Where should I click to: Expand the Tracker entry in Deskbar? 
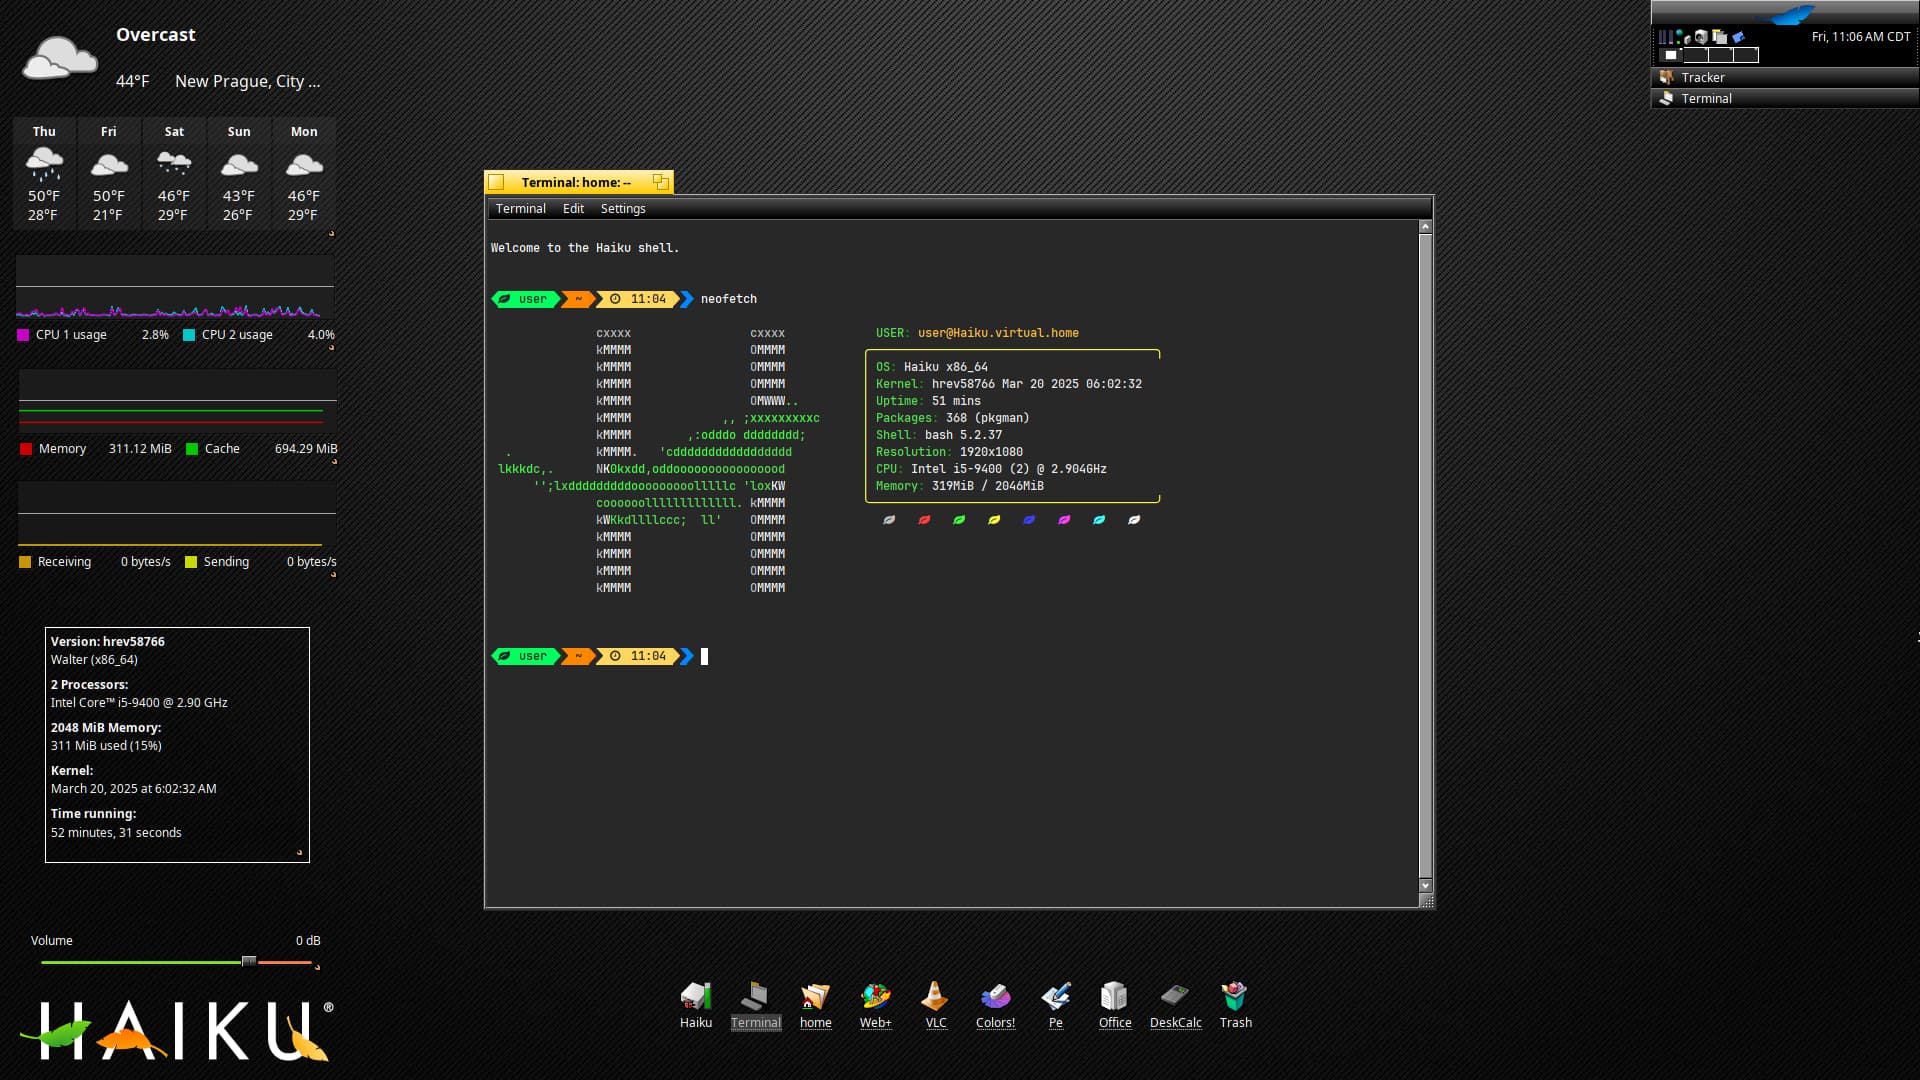(1785, 77)
